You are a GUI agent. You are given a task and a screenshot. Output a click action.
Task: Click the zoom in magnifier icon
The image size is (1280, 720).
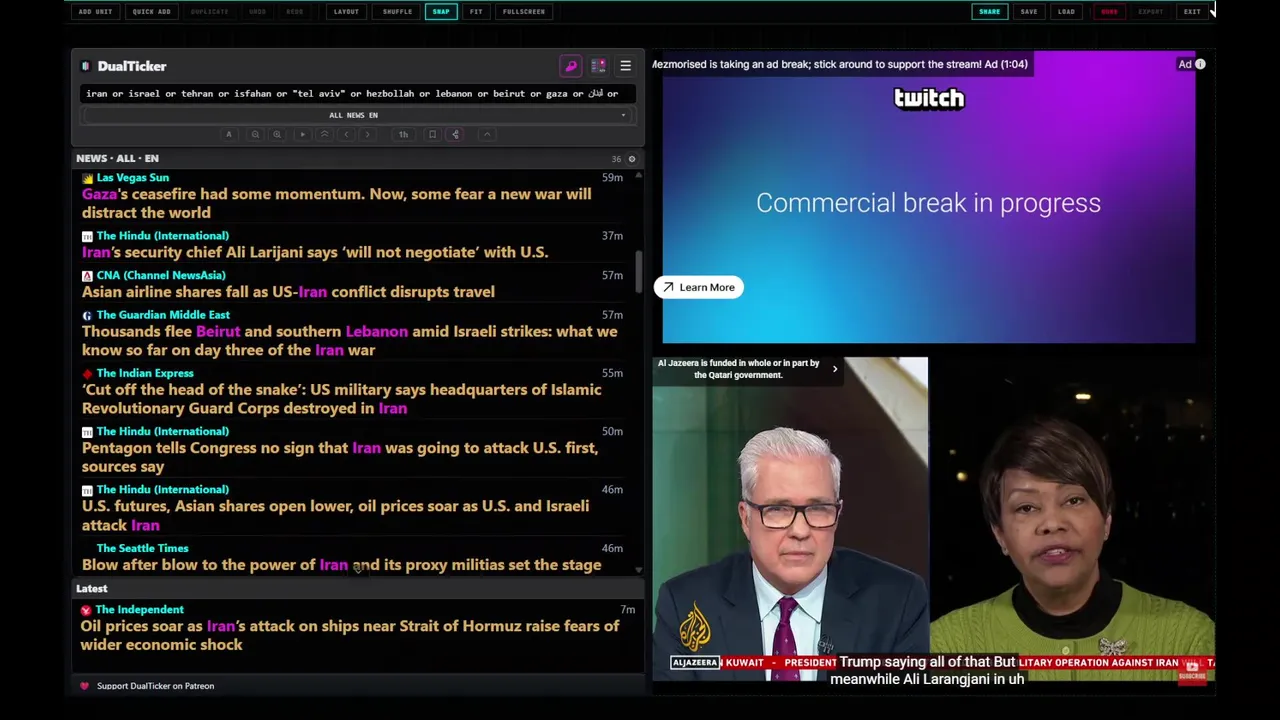click(x=277, y=134)
